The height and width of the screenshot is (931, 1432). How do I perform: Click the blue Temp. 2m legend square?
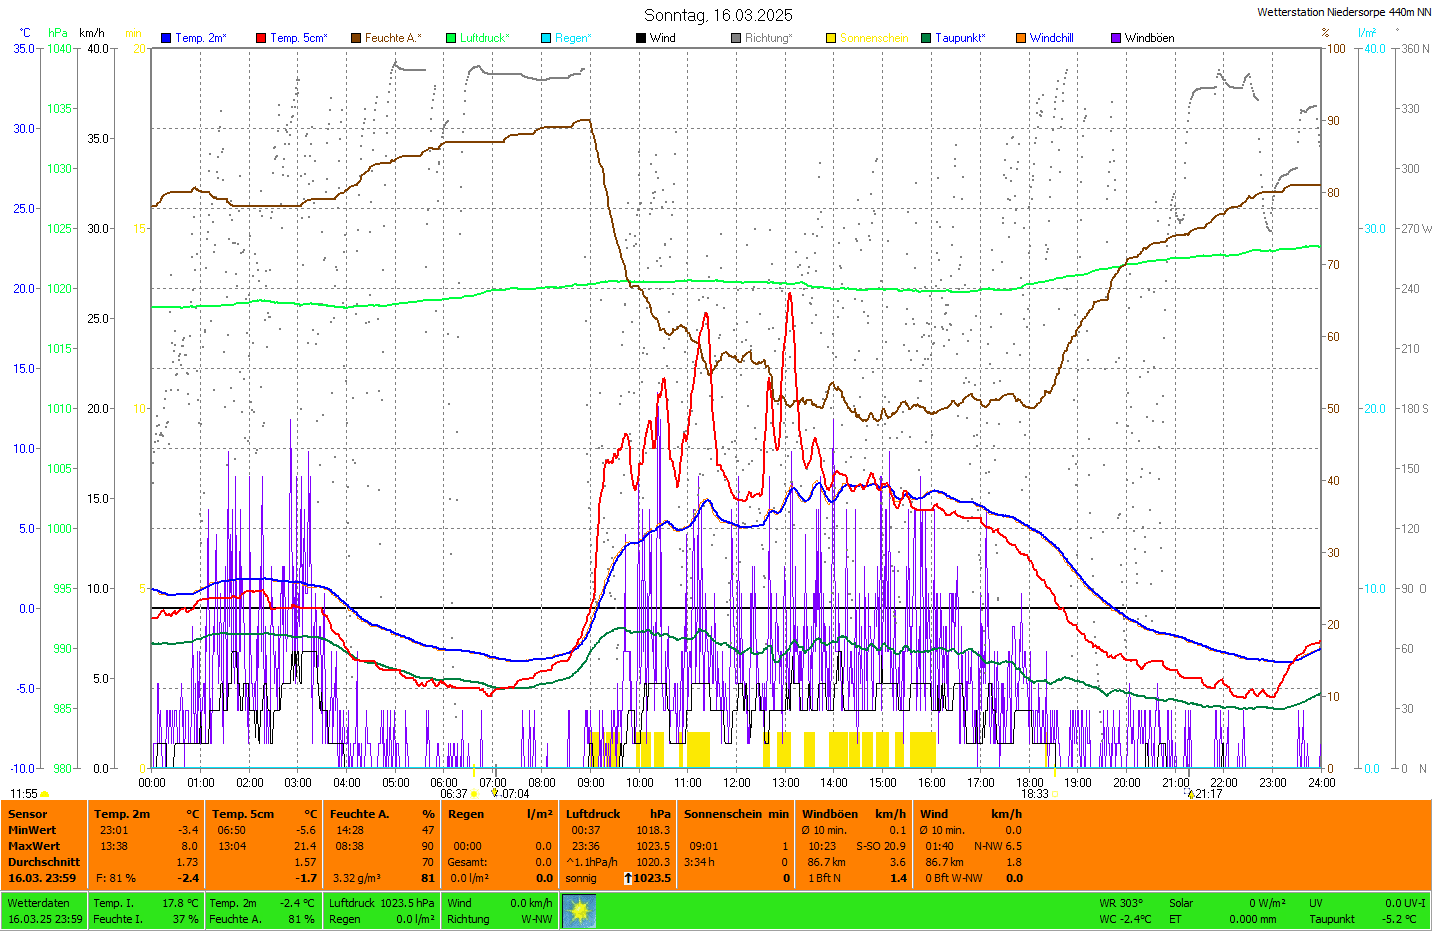pyautogui.click(x=166, y=38)
